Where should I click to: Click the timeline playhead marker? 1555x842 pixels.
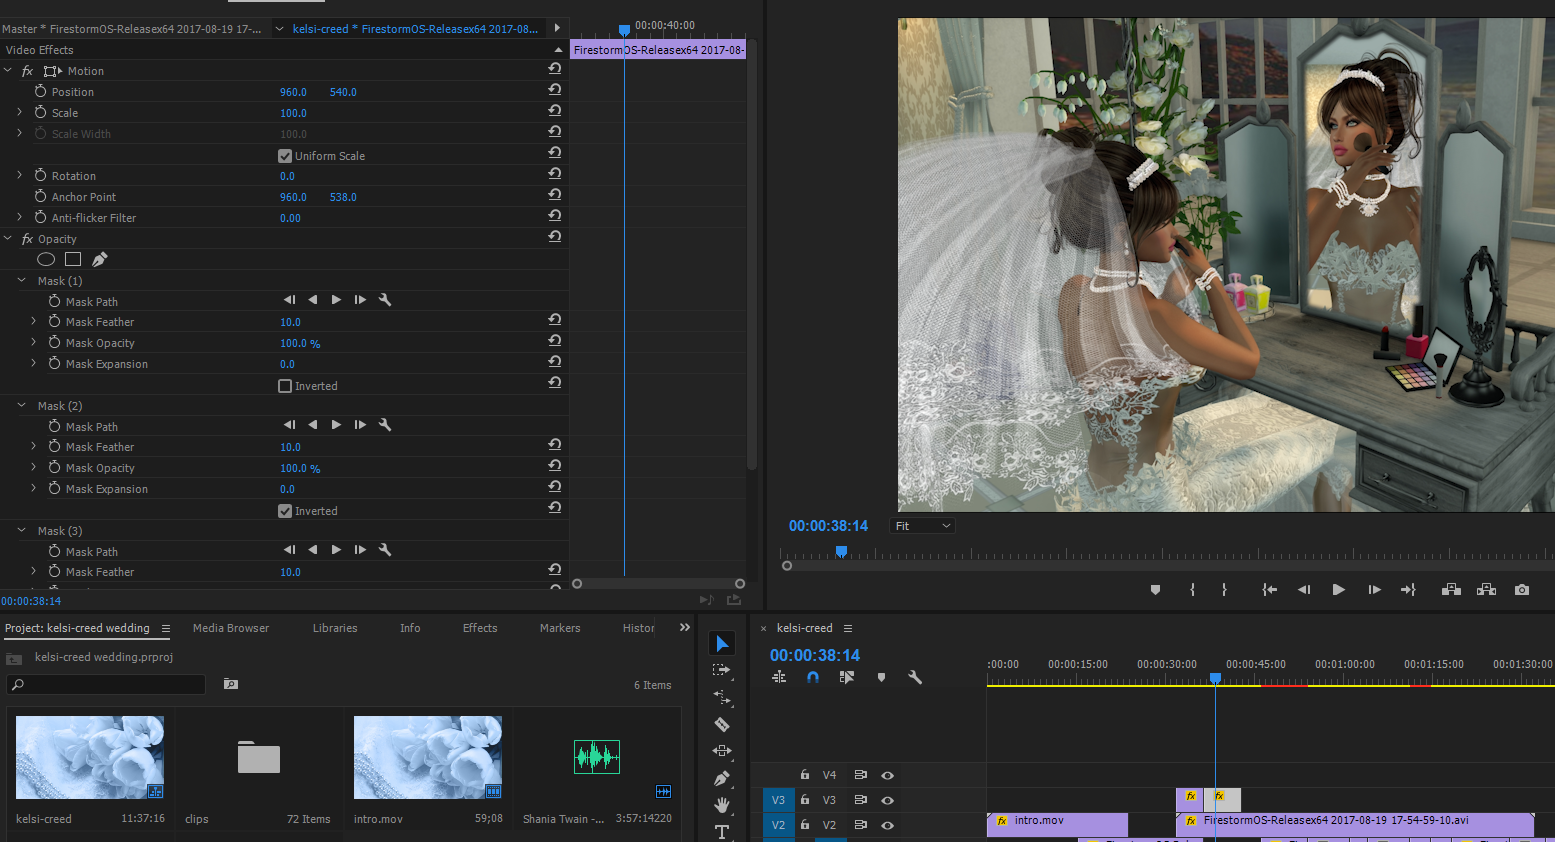coord(1215,678)
